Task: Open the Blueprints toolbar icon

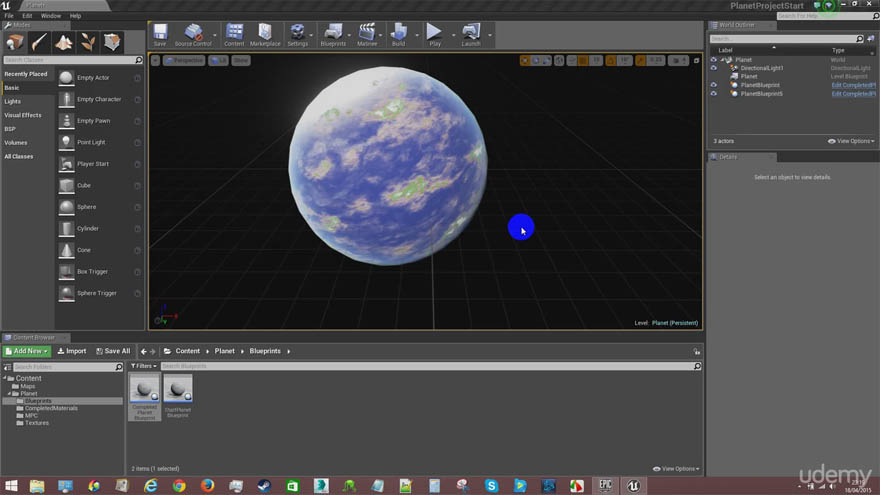Action: click(333, 34)
